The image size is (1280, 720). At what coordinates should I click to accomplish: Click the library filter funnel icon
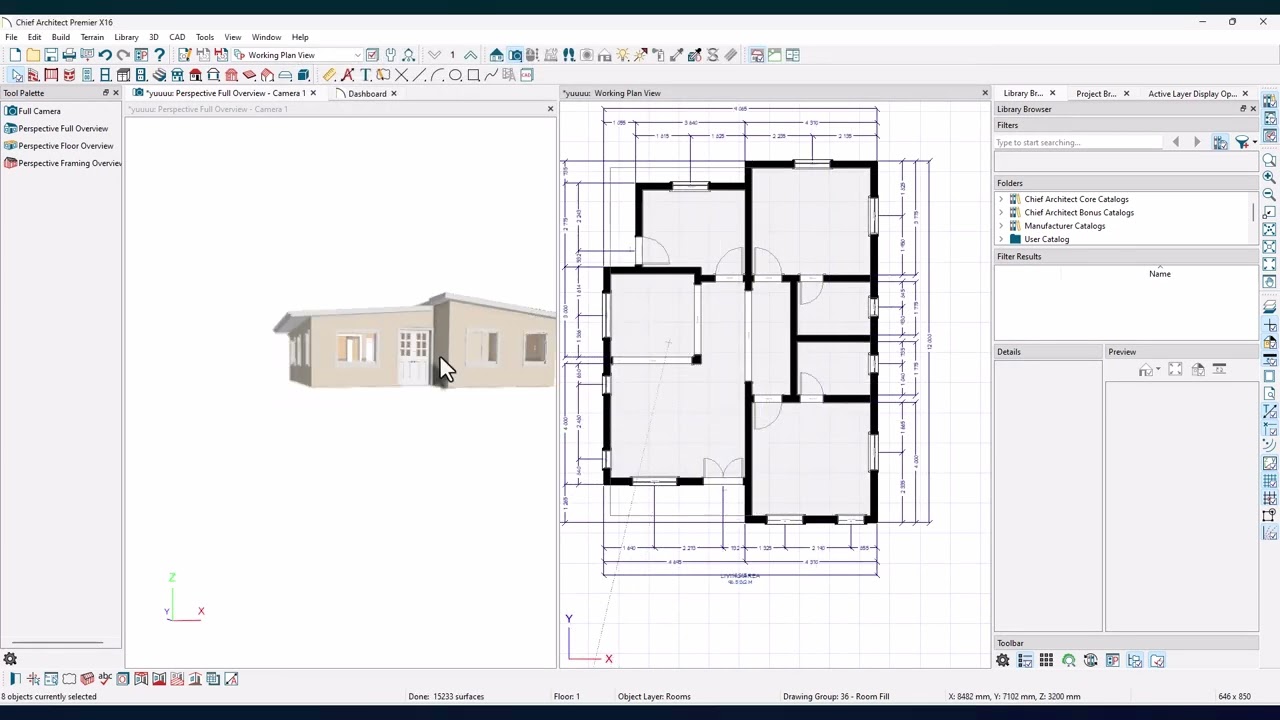[x=1241, y=142]
